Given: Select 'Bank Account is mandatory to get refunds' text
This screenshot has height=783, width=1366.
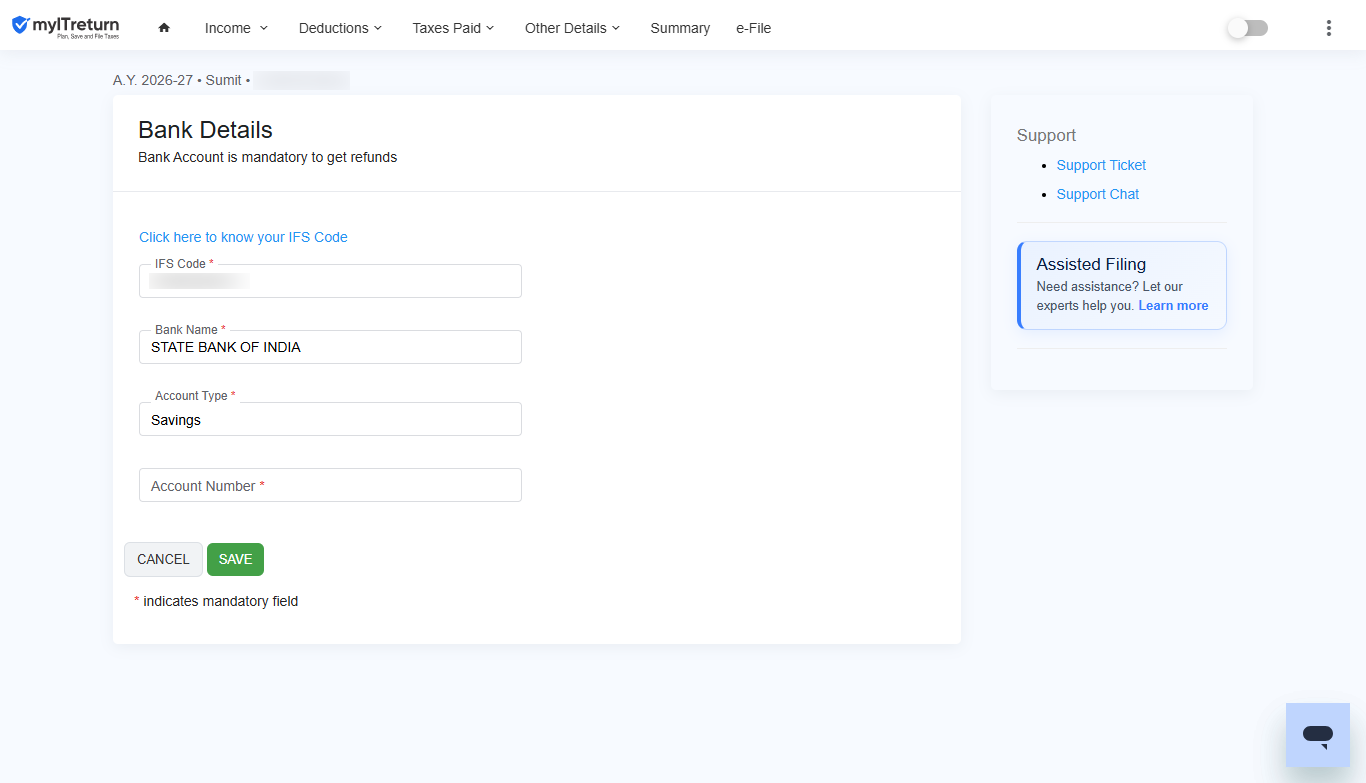Looking at the screenshot, I should (267, 157).
